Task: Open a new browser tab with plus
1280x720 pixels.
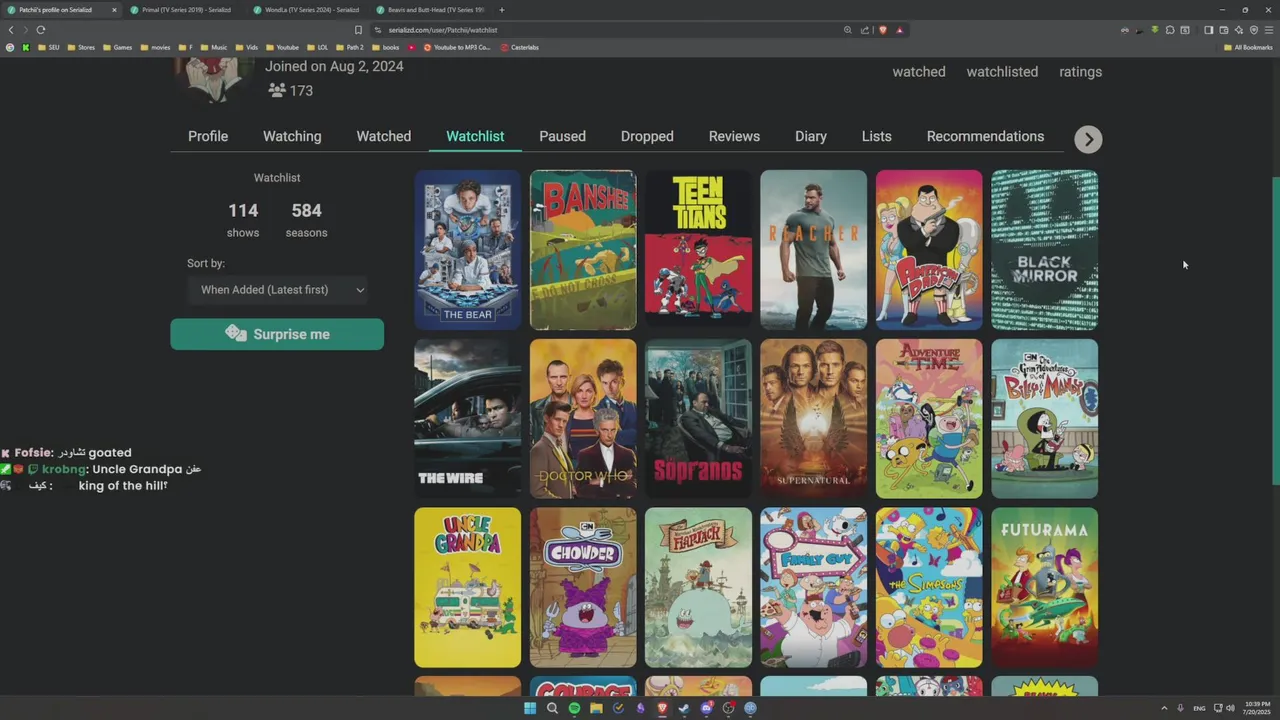Action: click(501, 10)
